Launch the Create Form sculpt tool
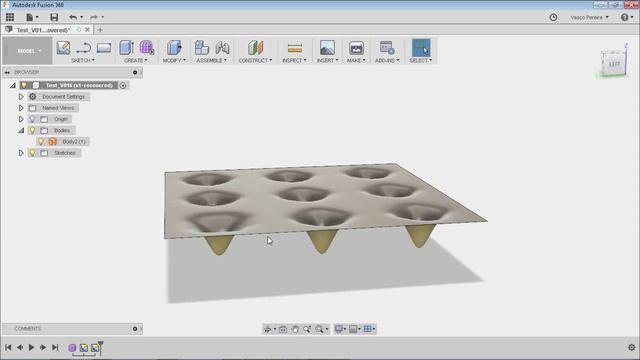This screenshot has height=360, width=640. [146, 48]
